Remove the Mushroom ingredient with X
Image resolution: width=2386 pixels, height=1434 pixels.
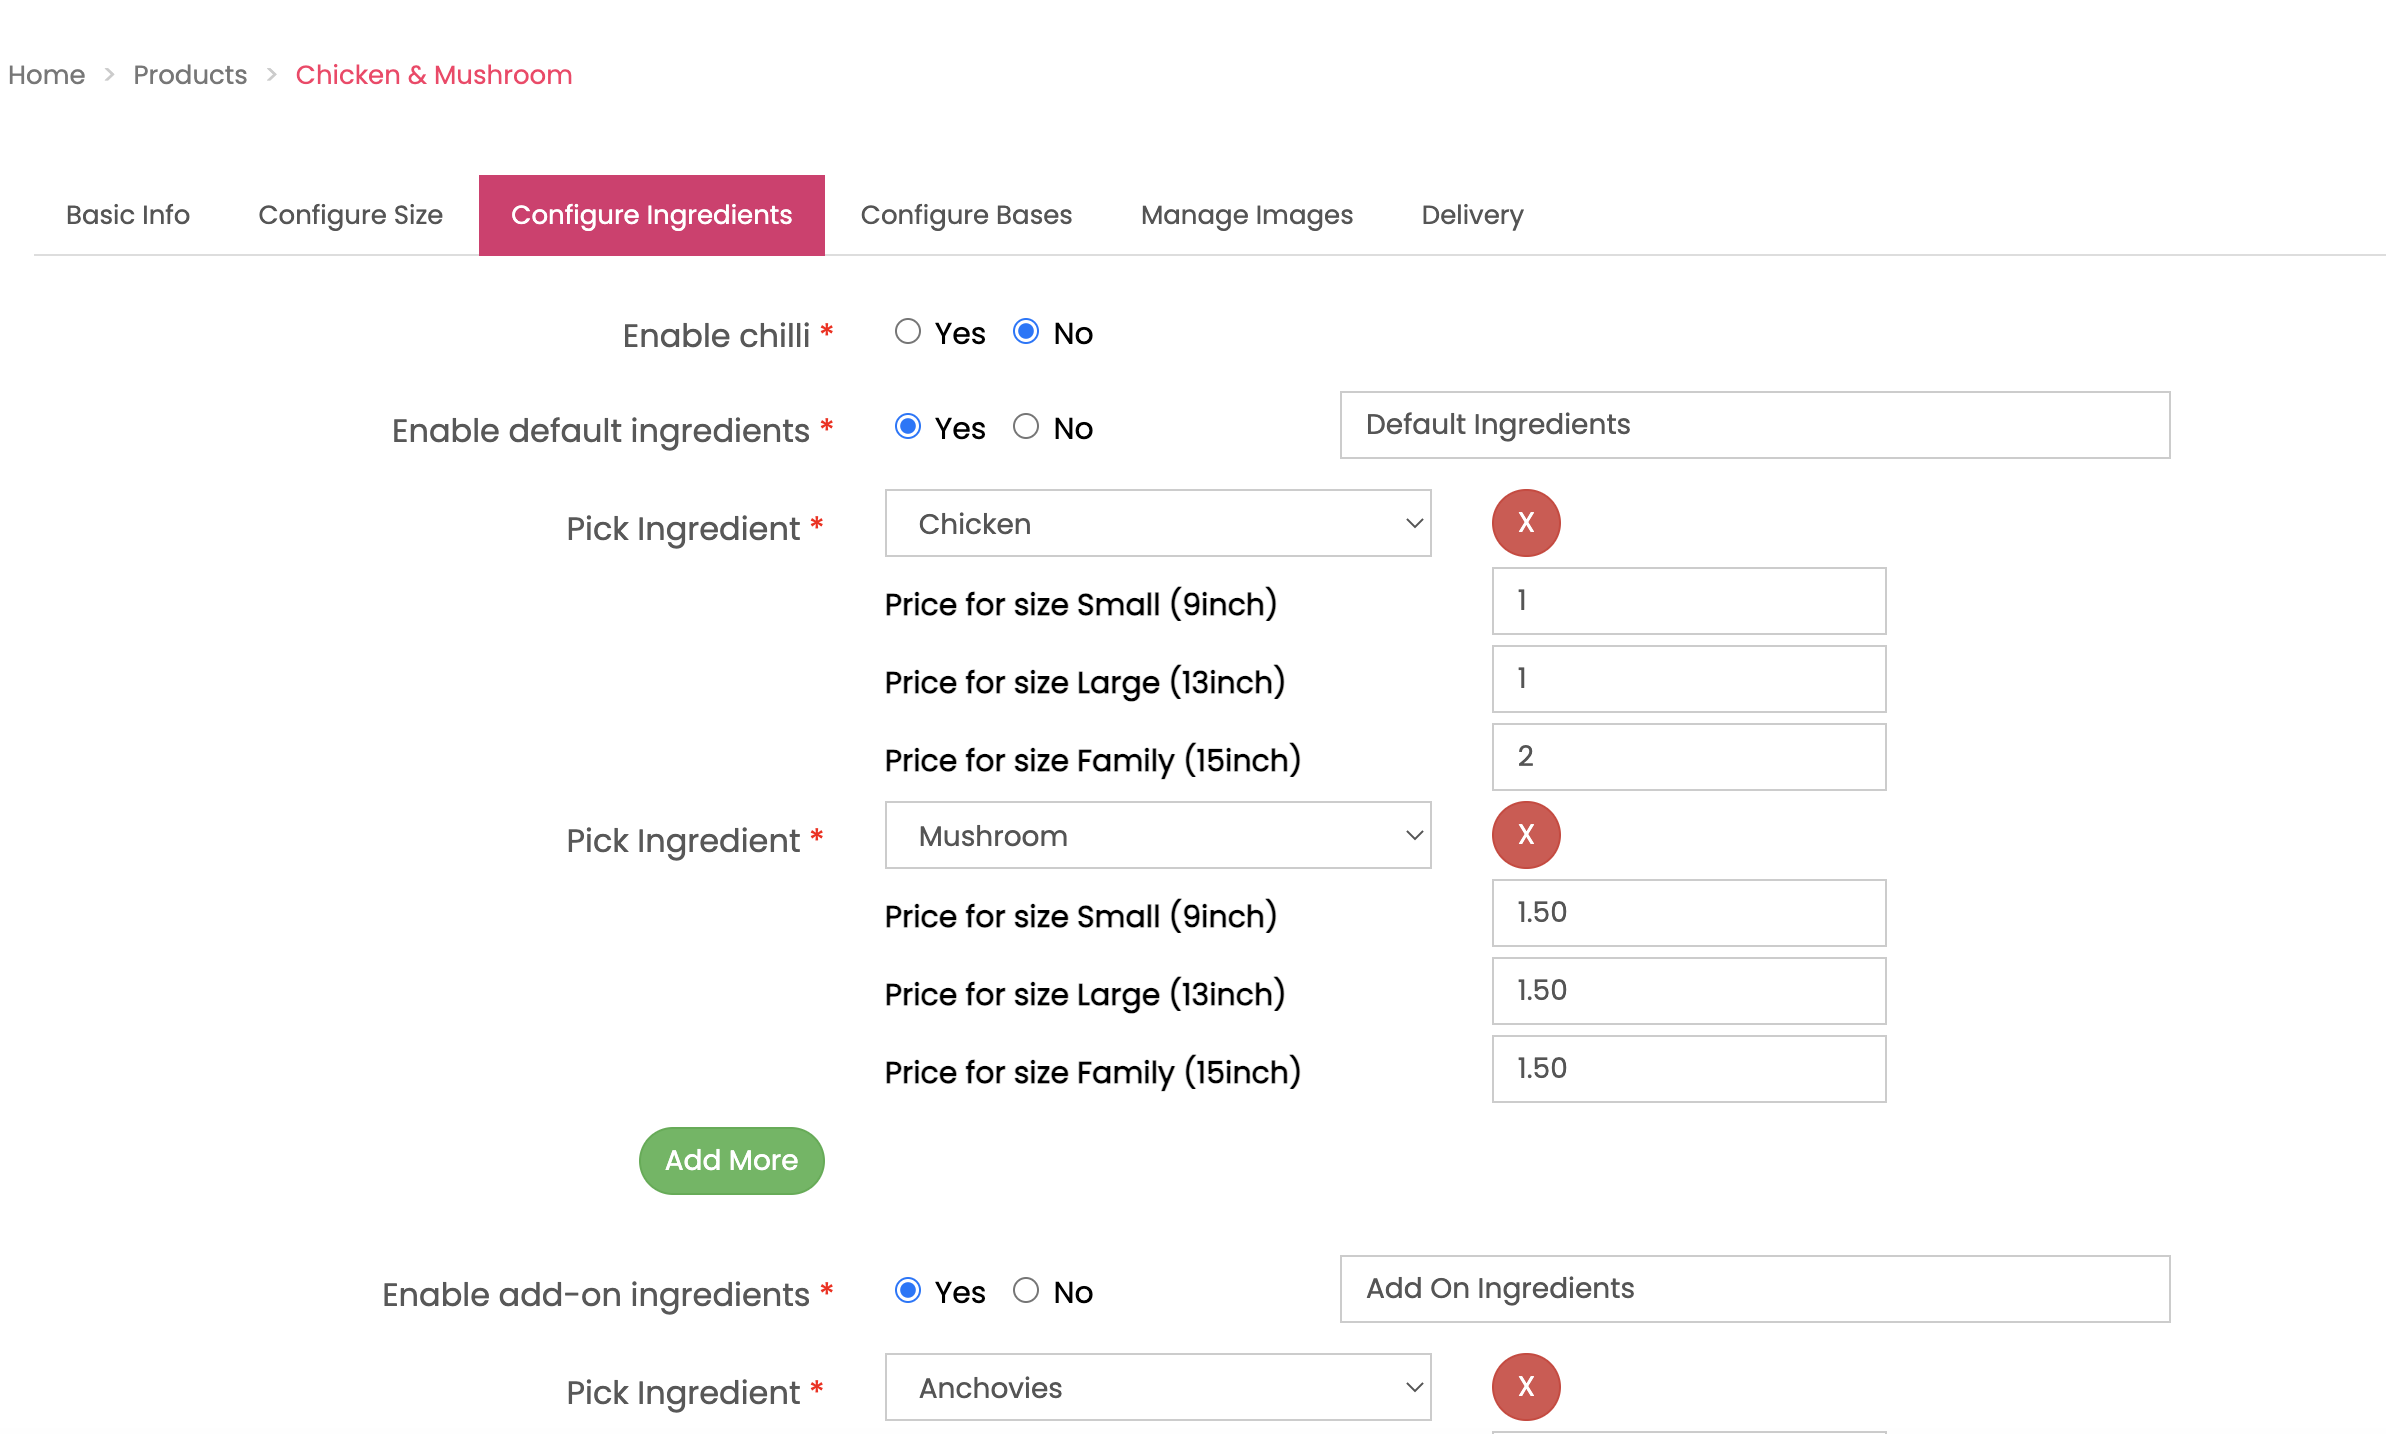coord(1525,835)
